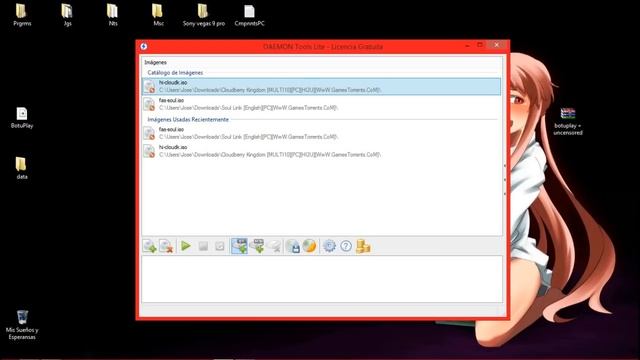Click the Remove Item icon with red X
This screenshot has height=360, width=640.
click(x=166, y=246)
